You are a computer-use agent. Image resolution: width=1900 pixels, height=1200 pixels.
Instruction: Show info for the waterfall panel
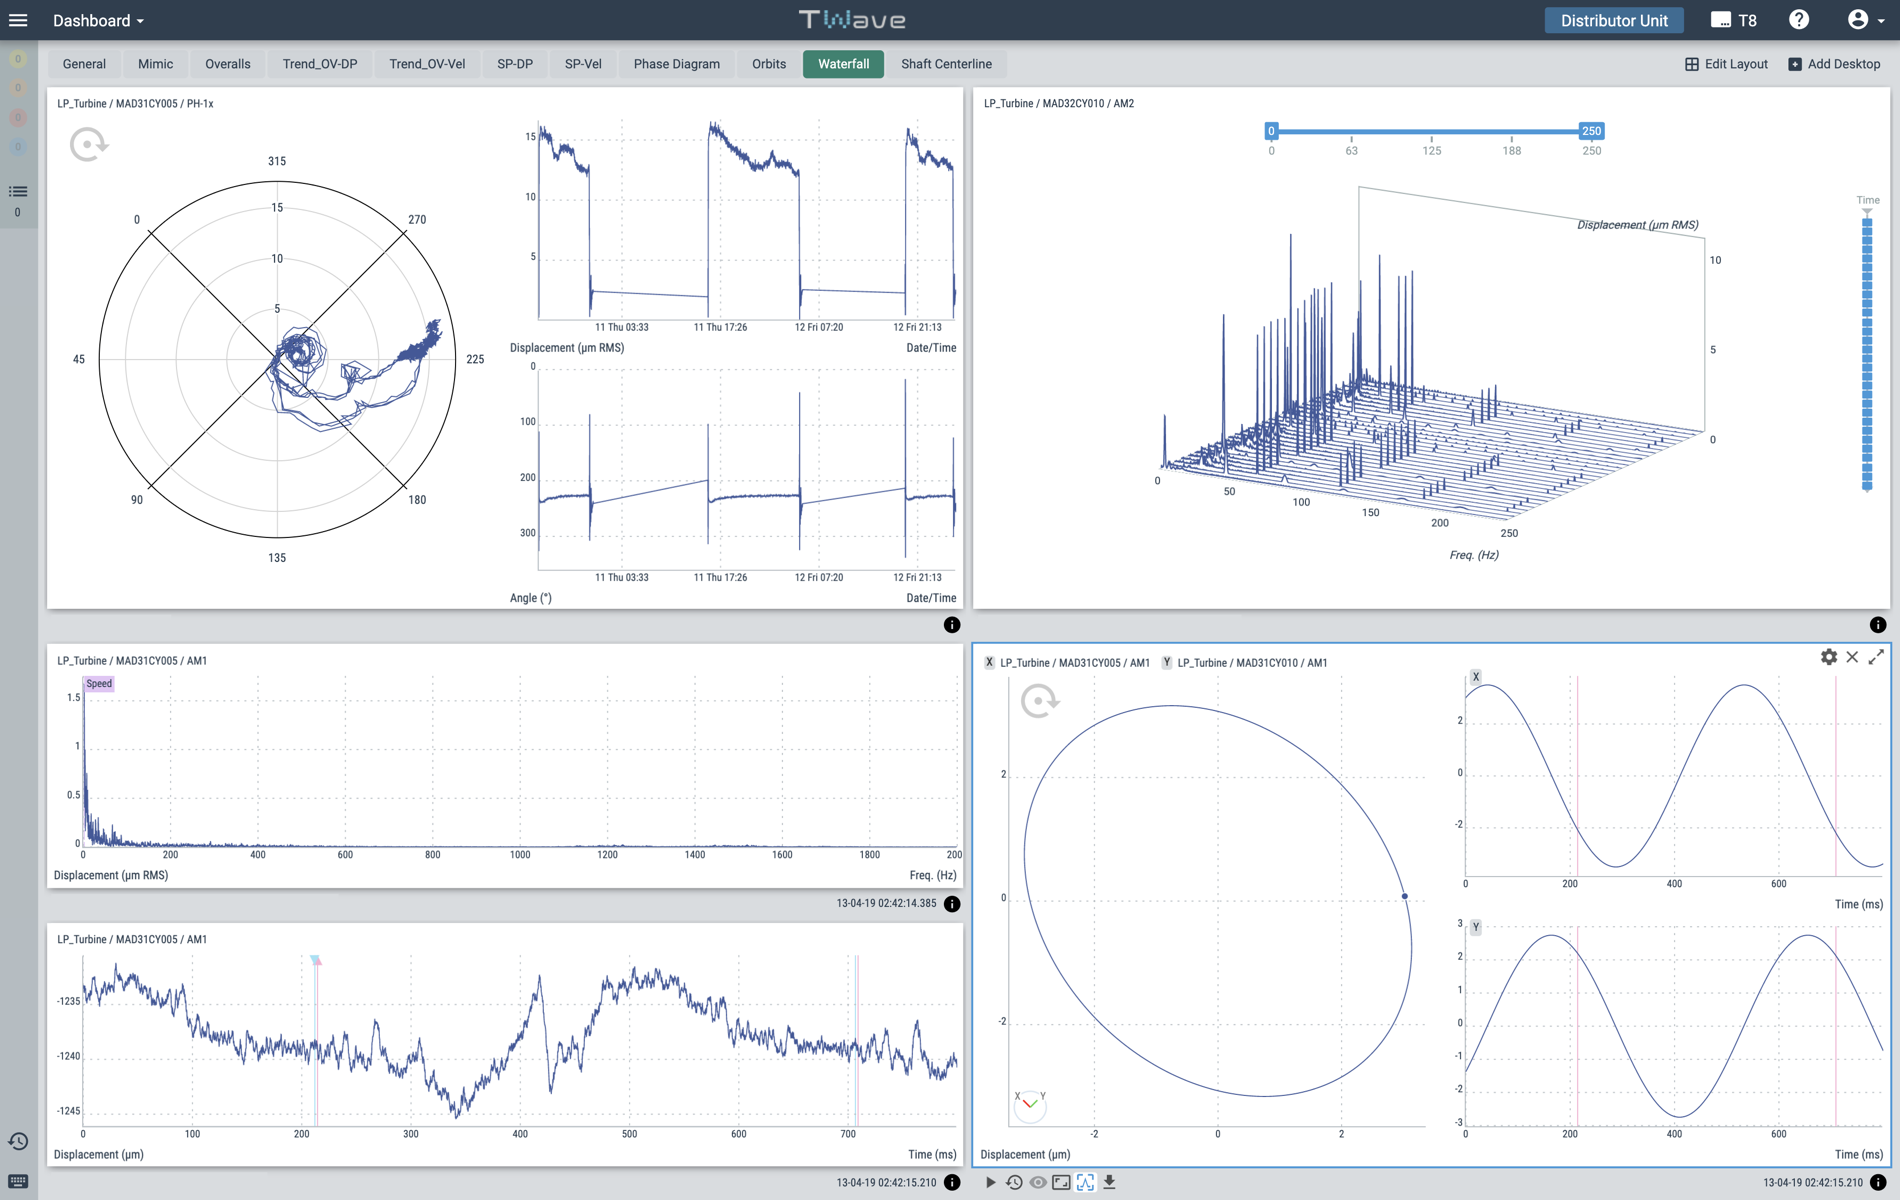(x=1878, y=625)
